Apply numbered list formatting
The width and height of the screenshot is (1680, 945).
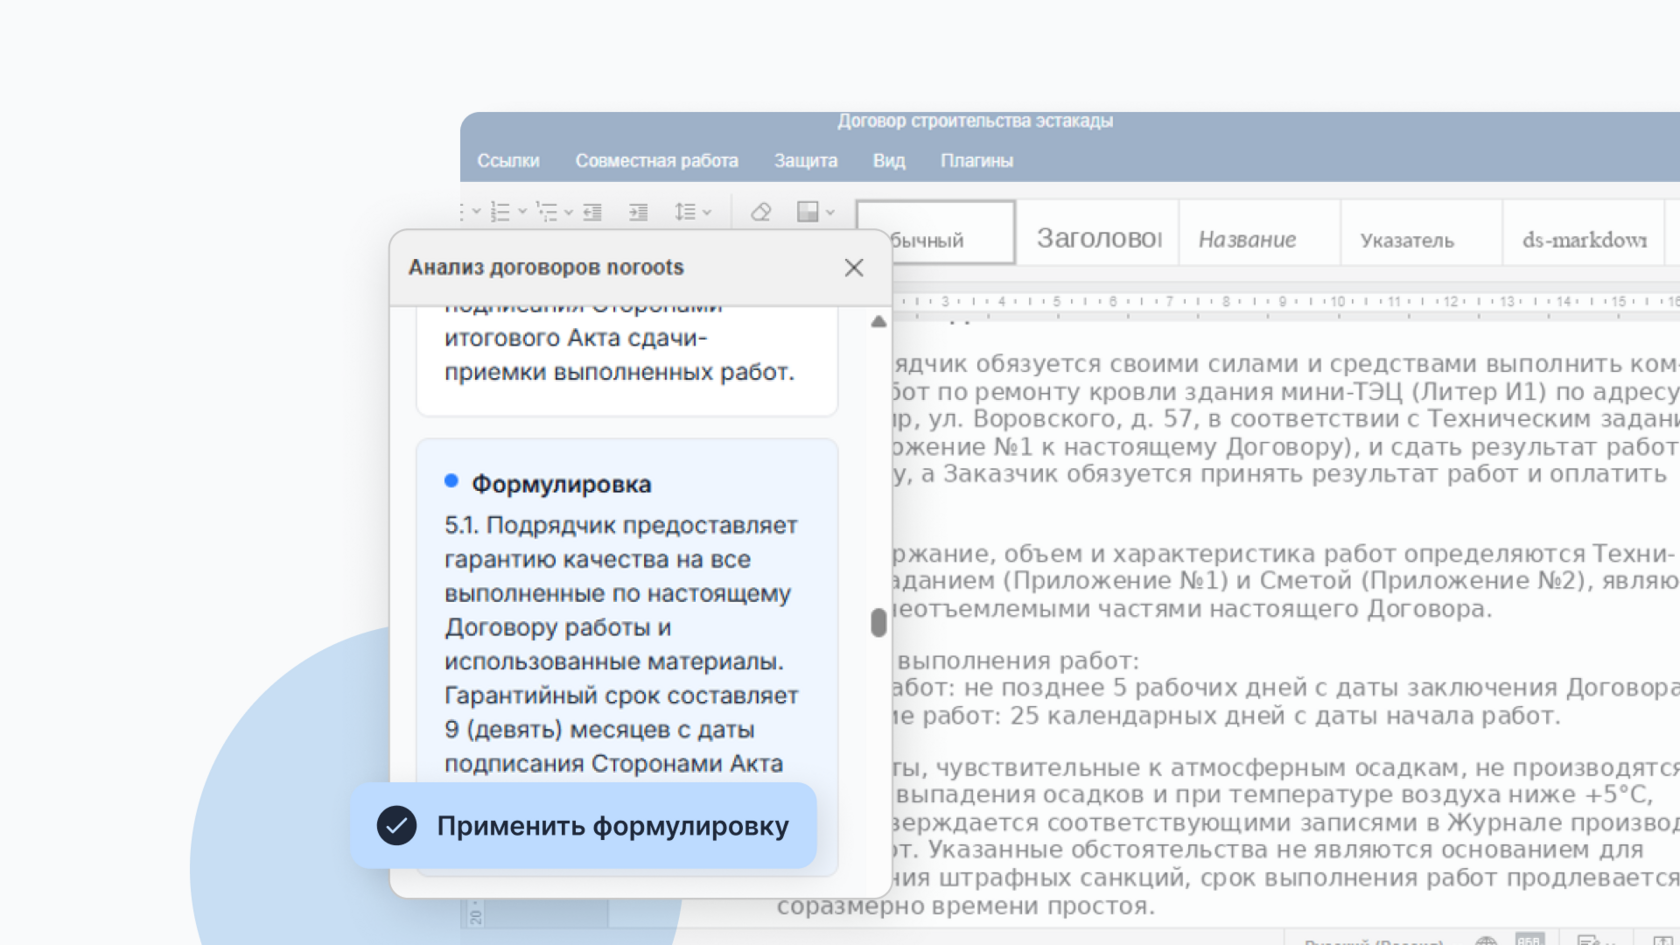(500, 212)
